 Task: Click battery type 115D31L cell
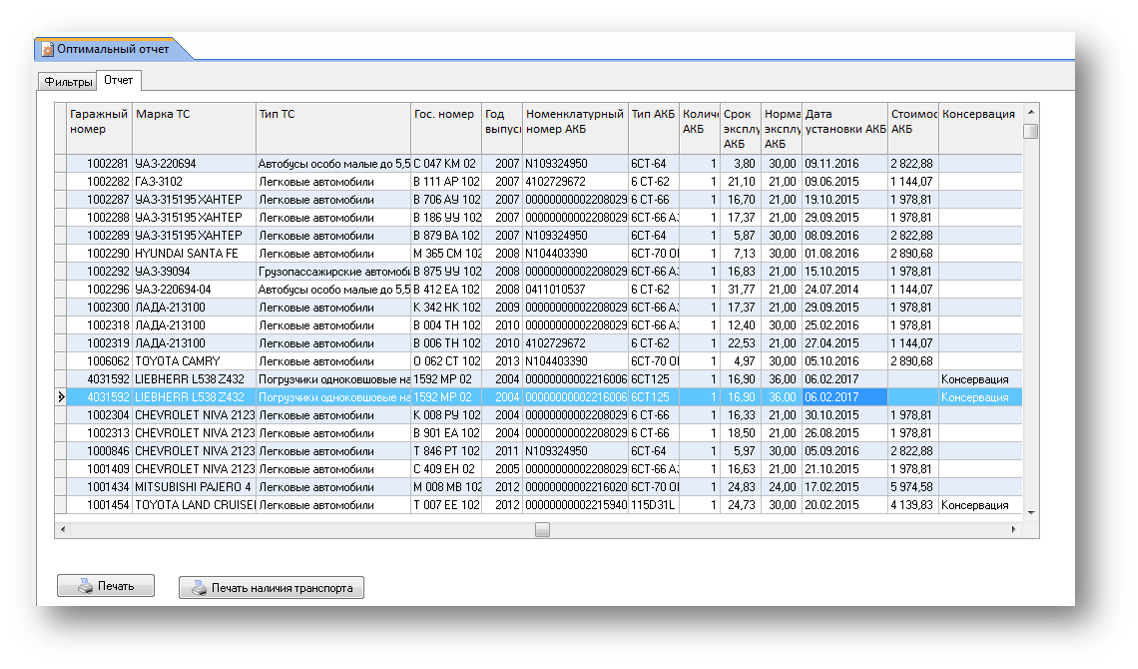coord(654,505)
